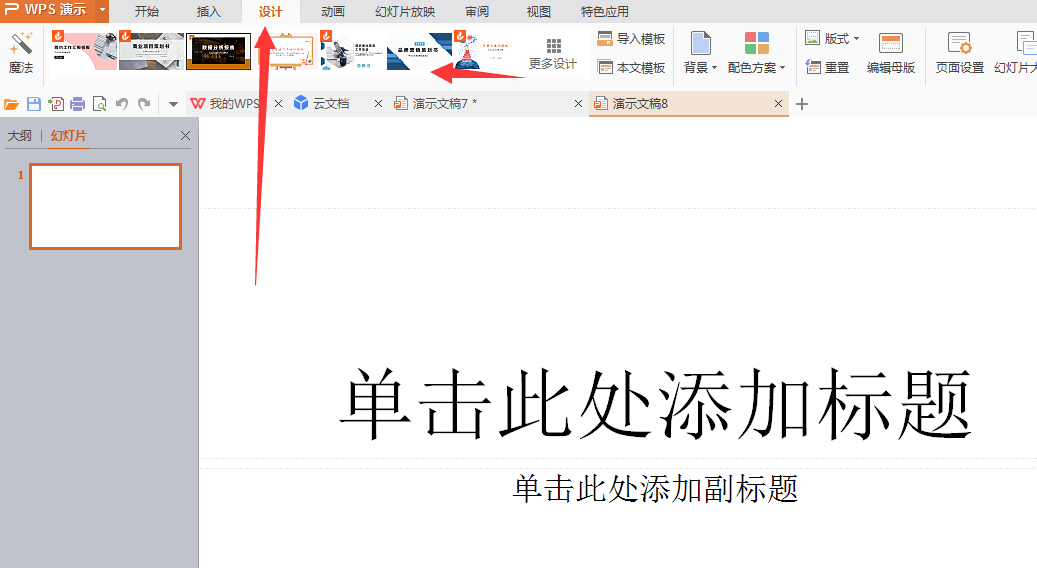
Task: Select the blue dress illustration design template
Action: click(486, 51)
